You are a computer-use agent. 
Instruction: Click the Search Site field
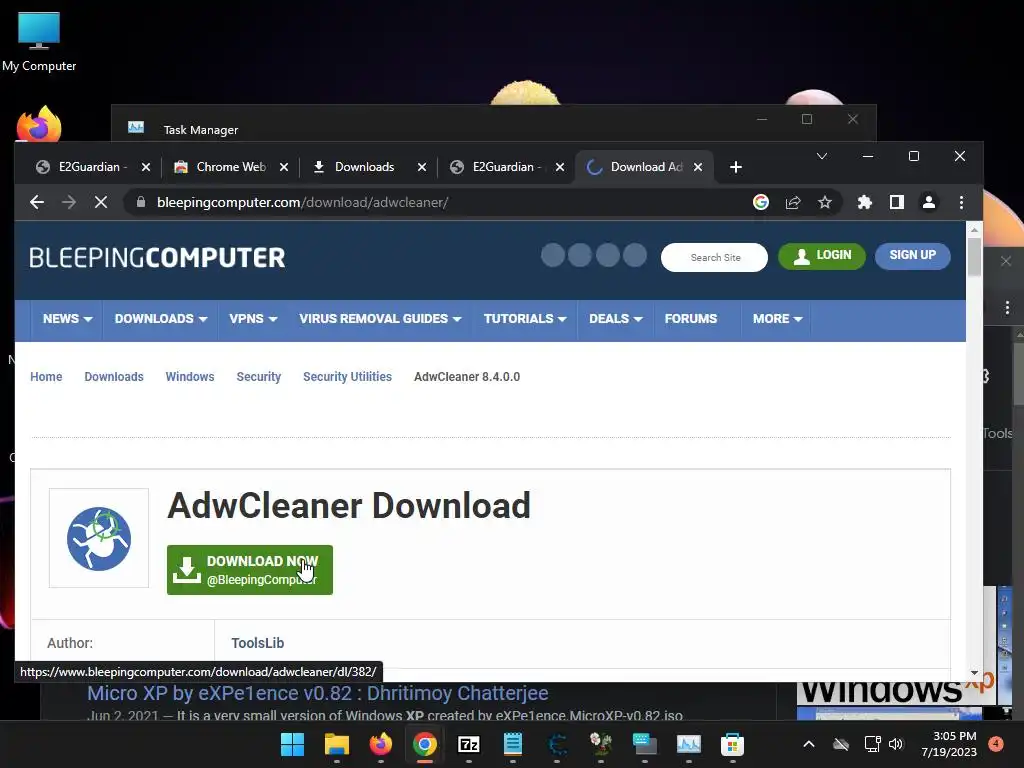point(714,257)
